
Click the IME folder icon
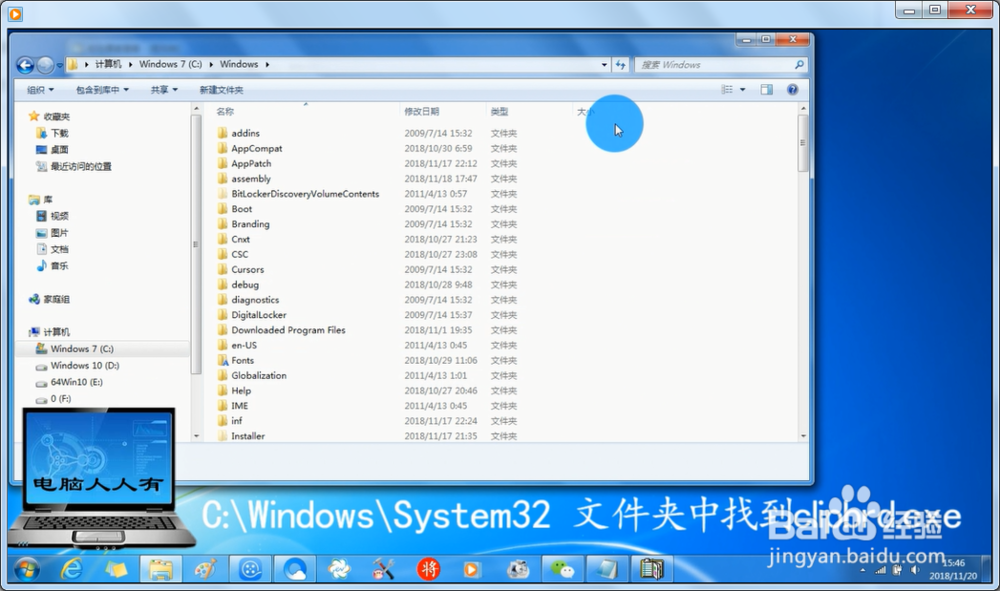pyautogui.click(x=223, y=405)
